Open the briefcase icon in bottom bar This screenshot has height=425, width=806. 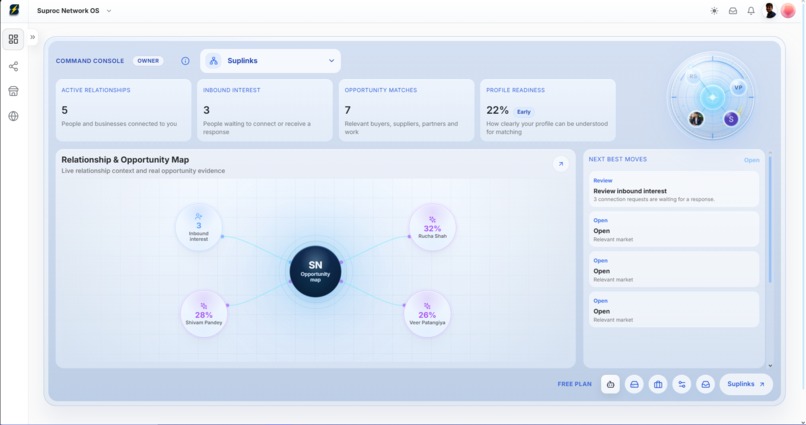pos(658,384)
